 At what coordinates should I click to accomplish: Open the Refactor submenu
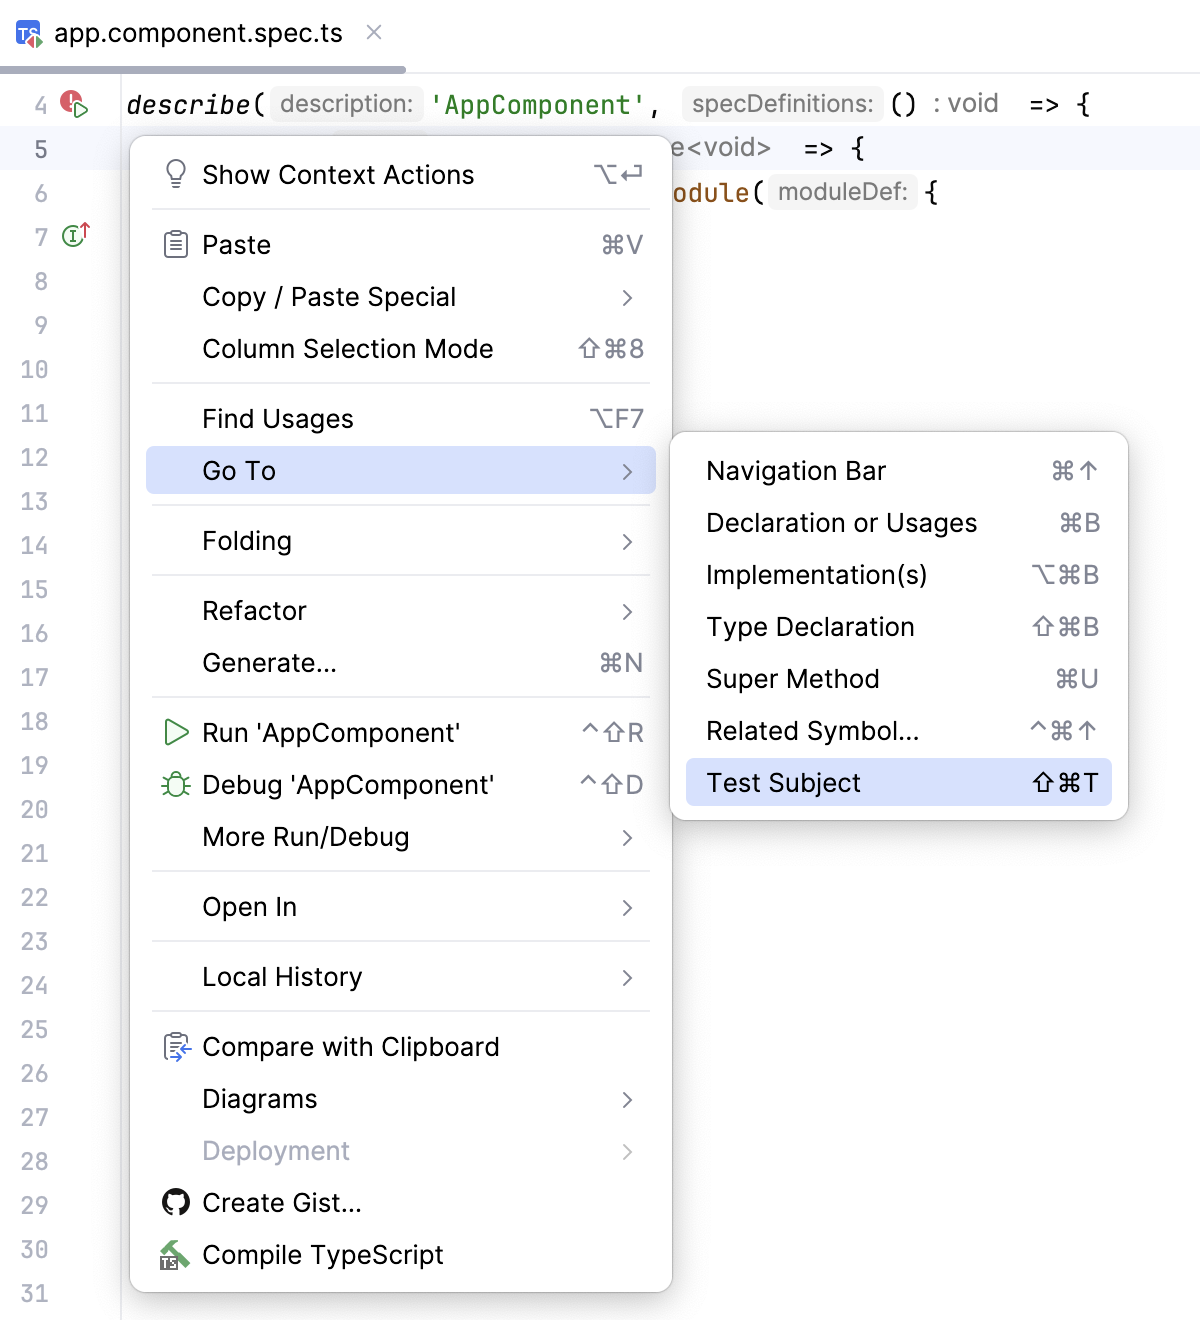click(255, 611)
